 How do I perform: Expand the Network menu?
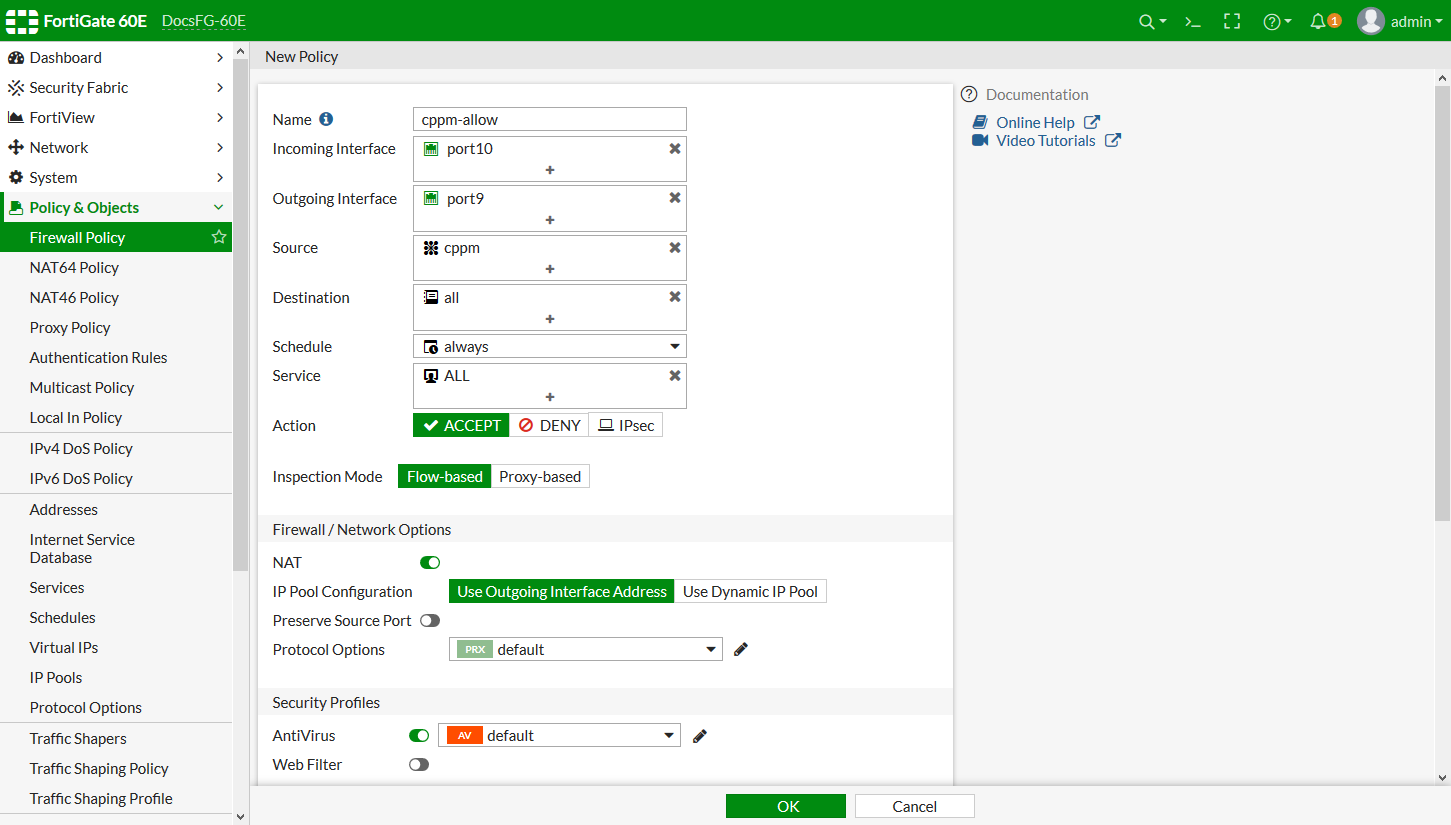pyautogui.click(x=116, y=147)
